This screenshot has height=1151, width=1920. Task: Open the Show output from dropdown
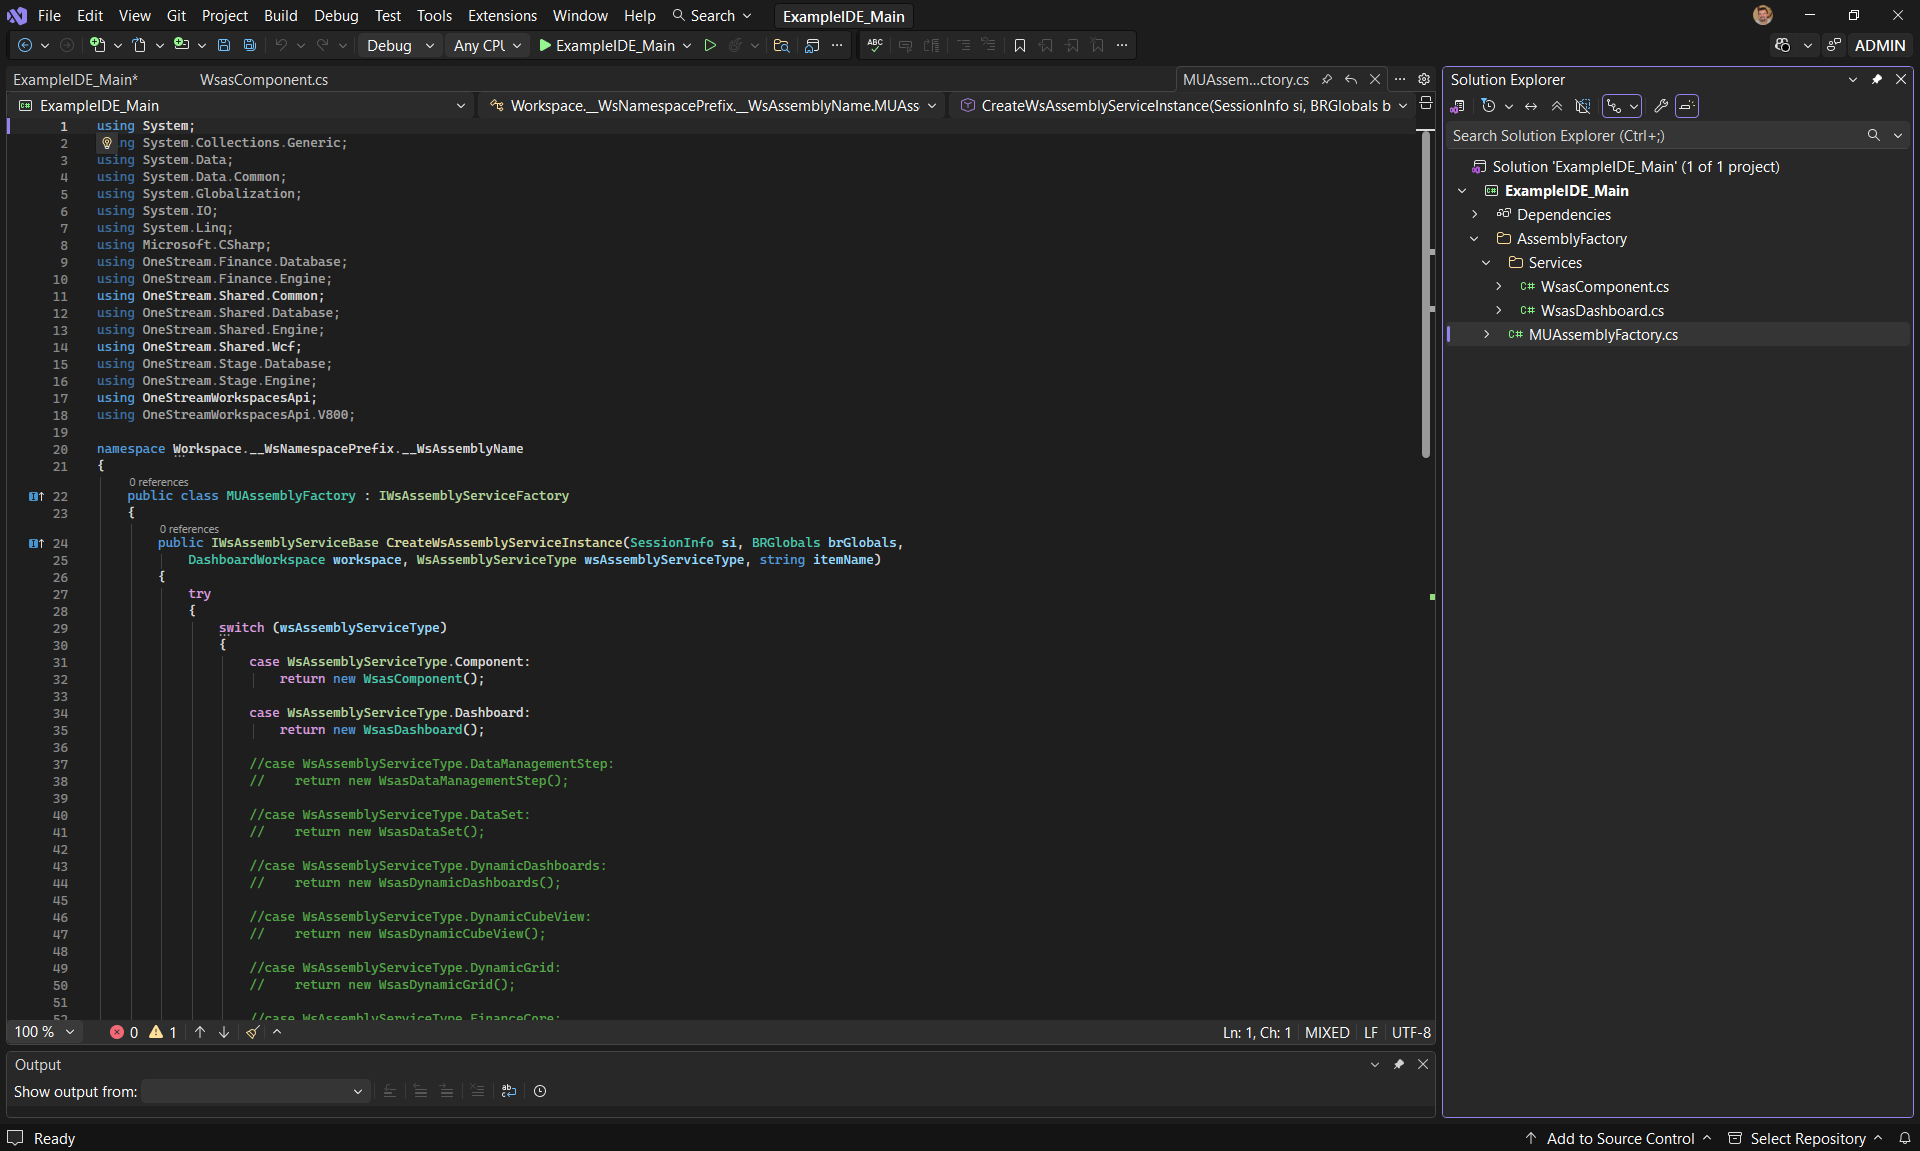click(x=255, y=1091)
